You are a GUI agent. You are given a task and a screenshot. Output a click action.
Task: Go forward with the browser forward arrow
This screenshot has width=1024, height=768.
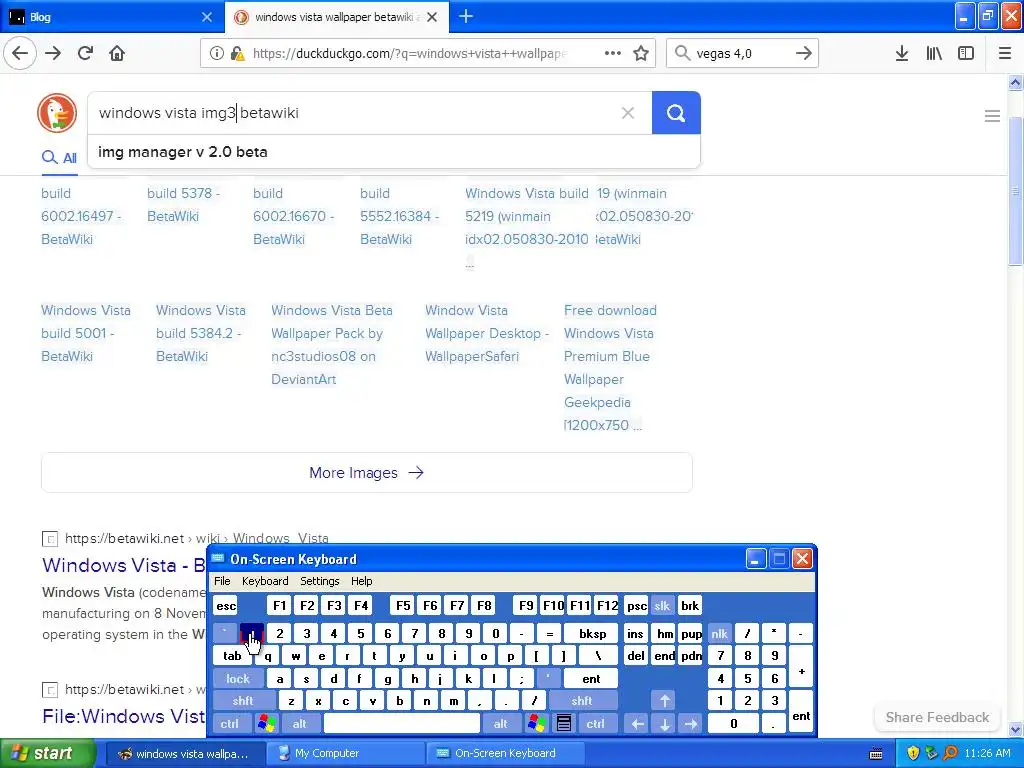click(53, 53)
